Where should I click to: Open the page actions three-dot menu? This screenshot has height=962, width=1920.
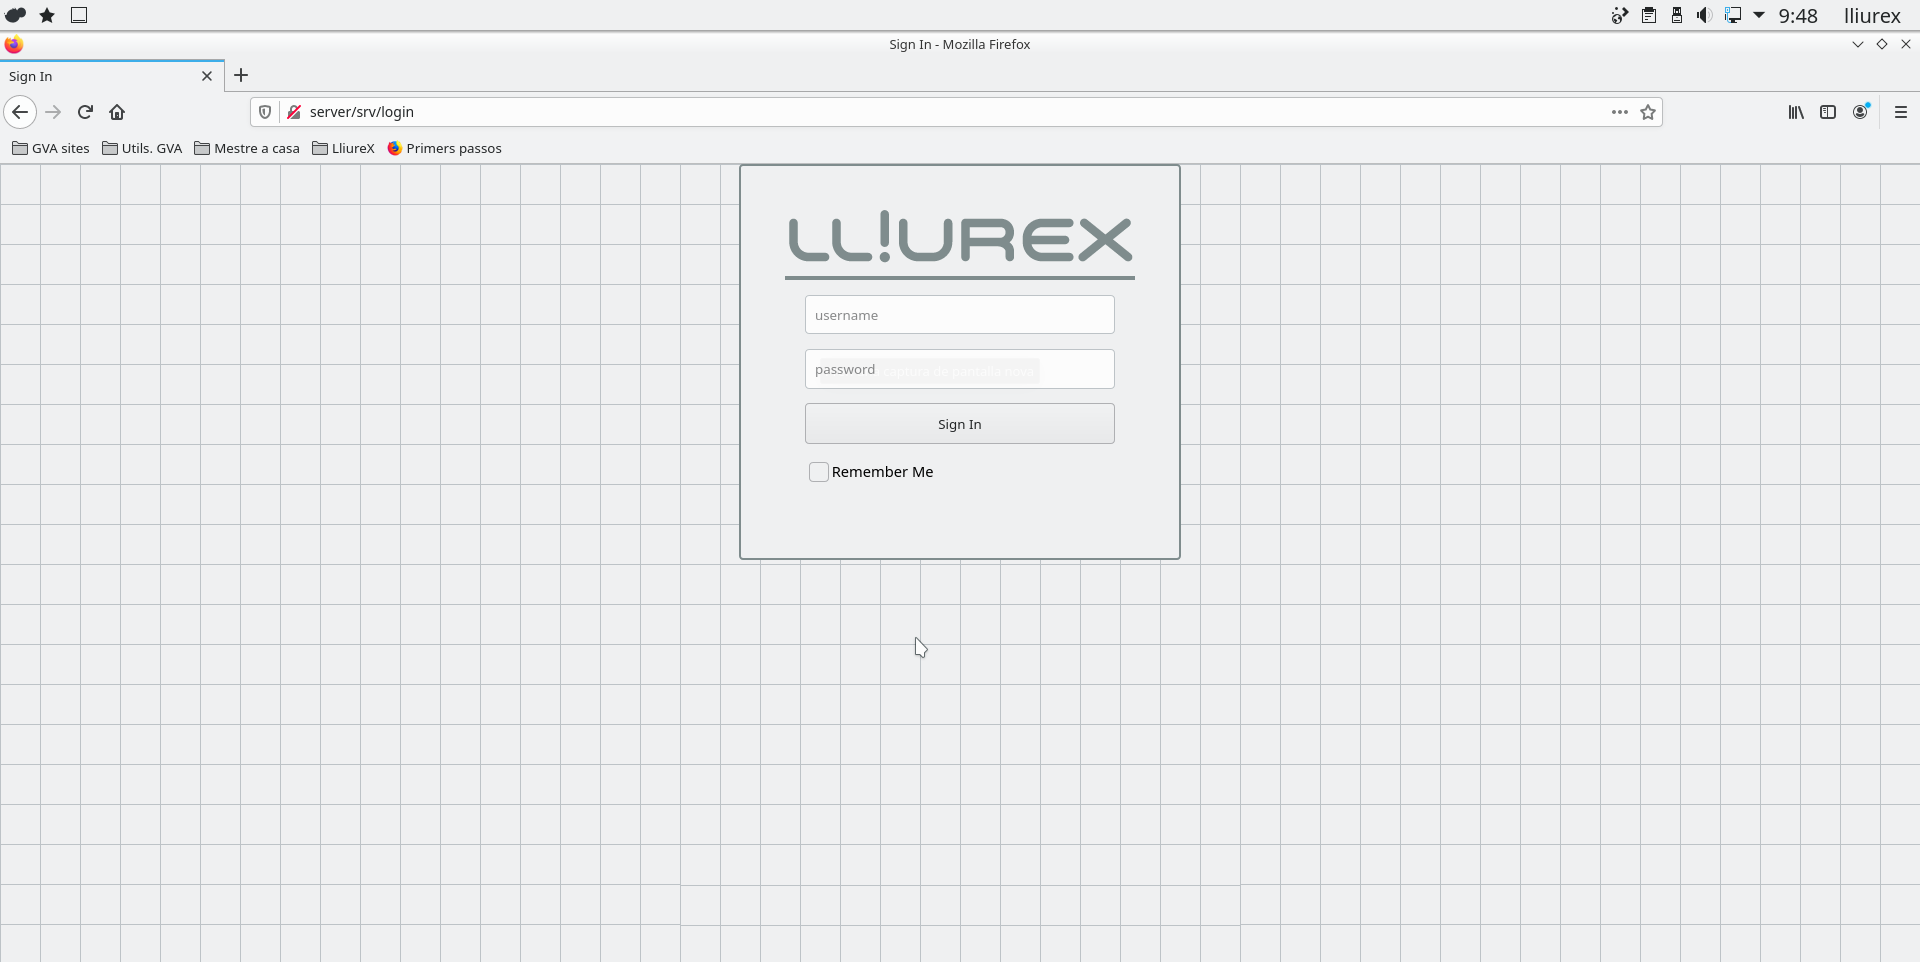(1619, 112)
